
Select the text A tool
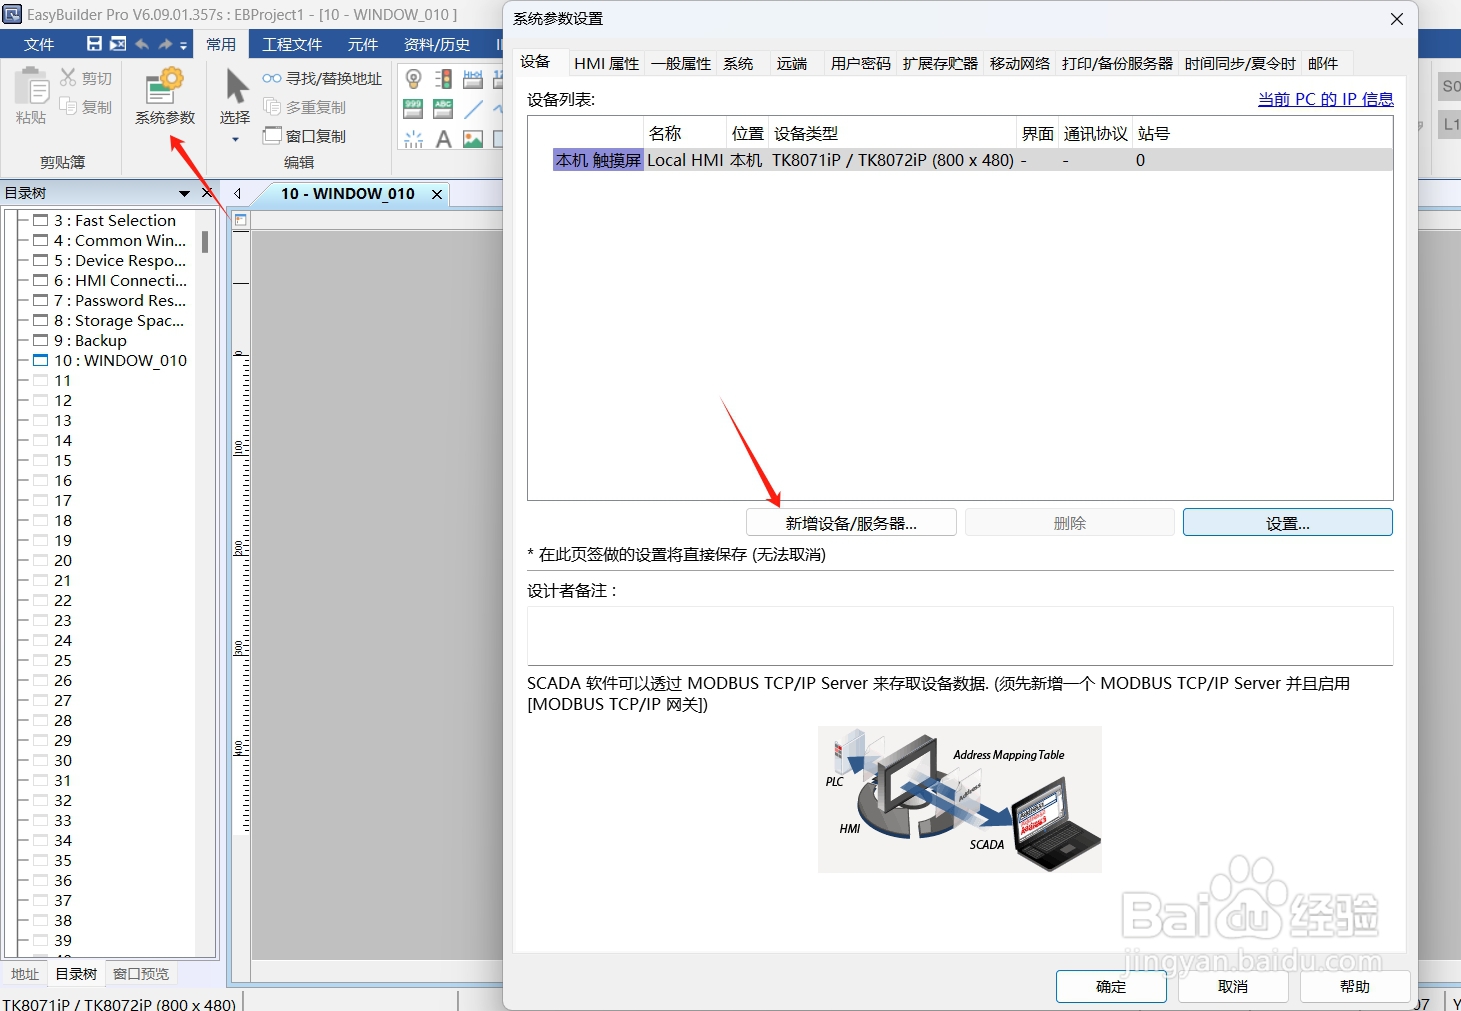[444, 139]
